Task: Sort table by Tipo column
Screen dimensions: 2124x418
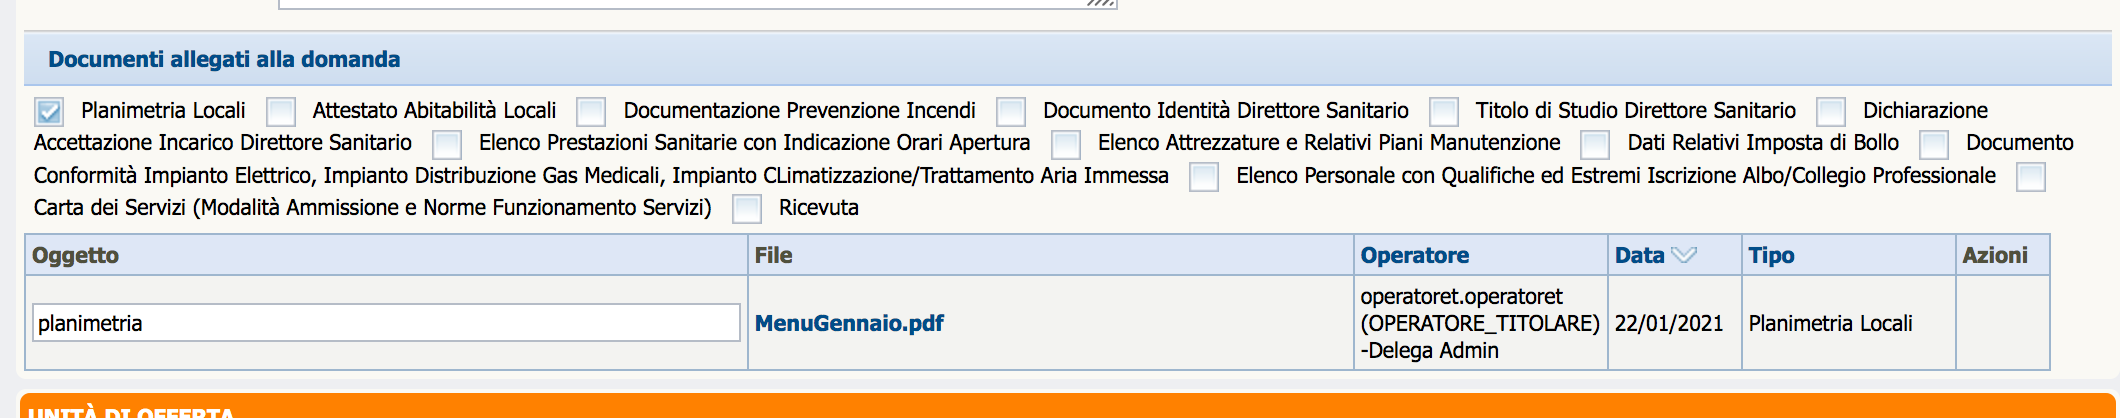Action: tap(1771, 255)
